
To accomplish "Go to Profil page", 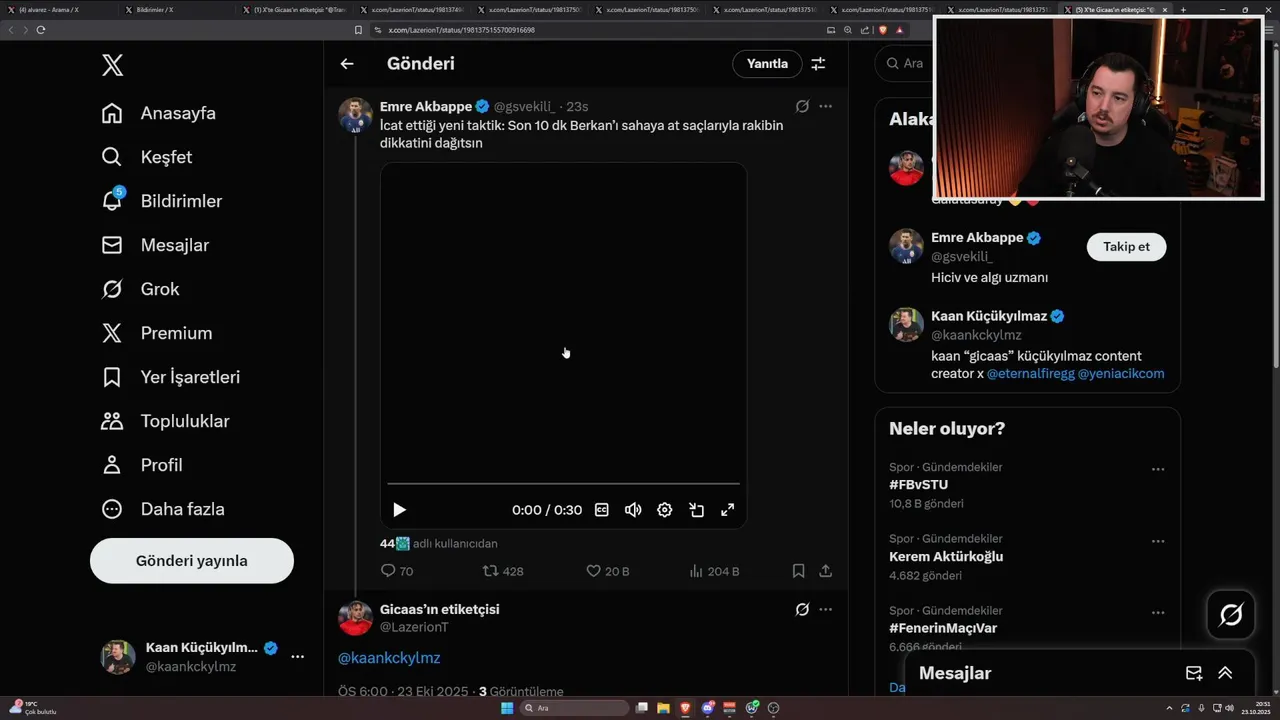I will coord(143,465).
